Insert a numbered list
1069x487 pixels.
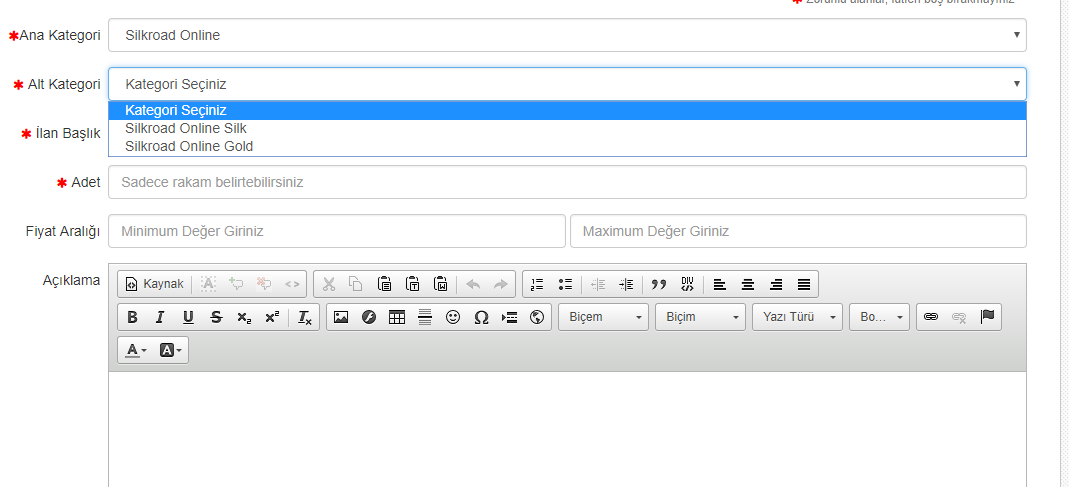pyautogui.click(x=537, y=284)
